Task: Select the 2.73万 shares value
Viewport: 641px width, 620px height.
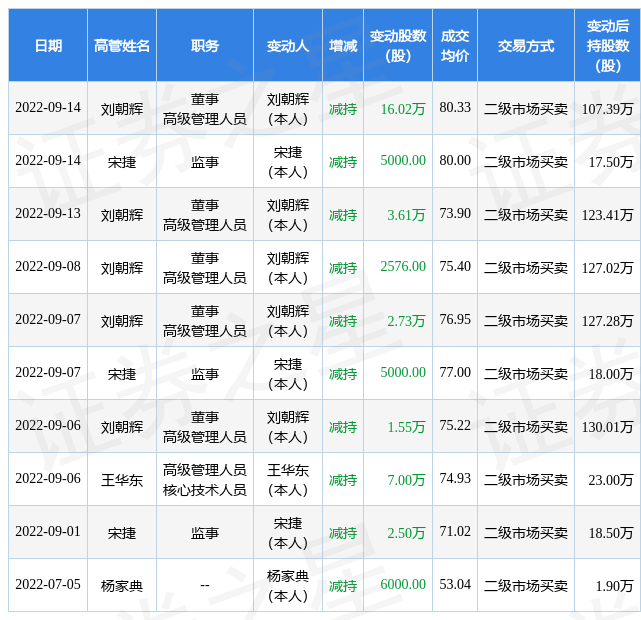Action: click(406, 321)
